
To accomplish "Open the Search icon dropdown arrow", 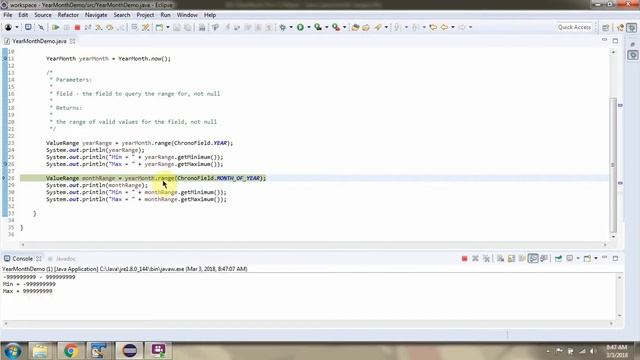I will (x=386, y=27).
